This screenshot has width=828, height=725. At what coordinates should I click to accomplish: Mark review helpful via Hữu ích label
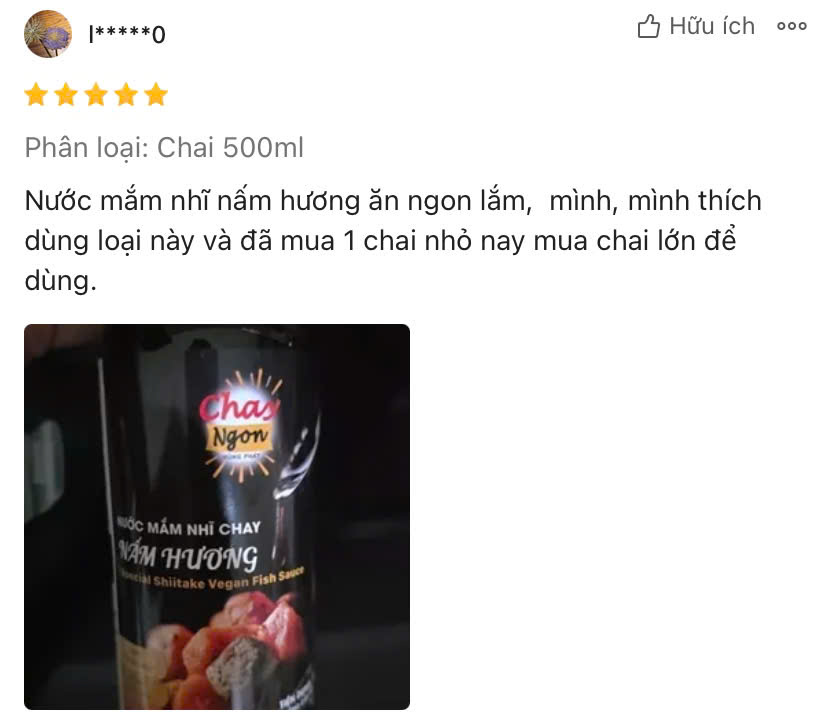(x=712, y=26)
